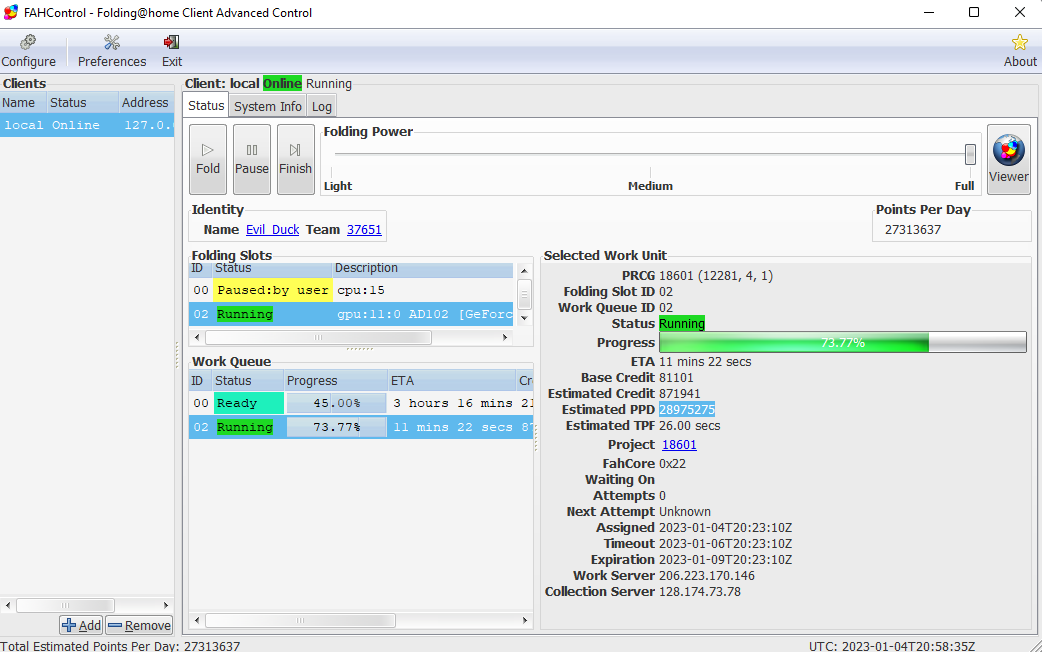Open the About star icon
This screenshot has width=1042, height=652.
pos(1019,51)
